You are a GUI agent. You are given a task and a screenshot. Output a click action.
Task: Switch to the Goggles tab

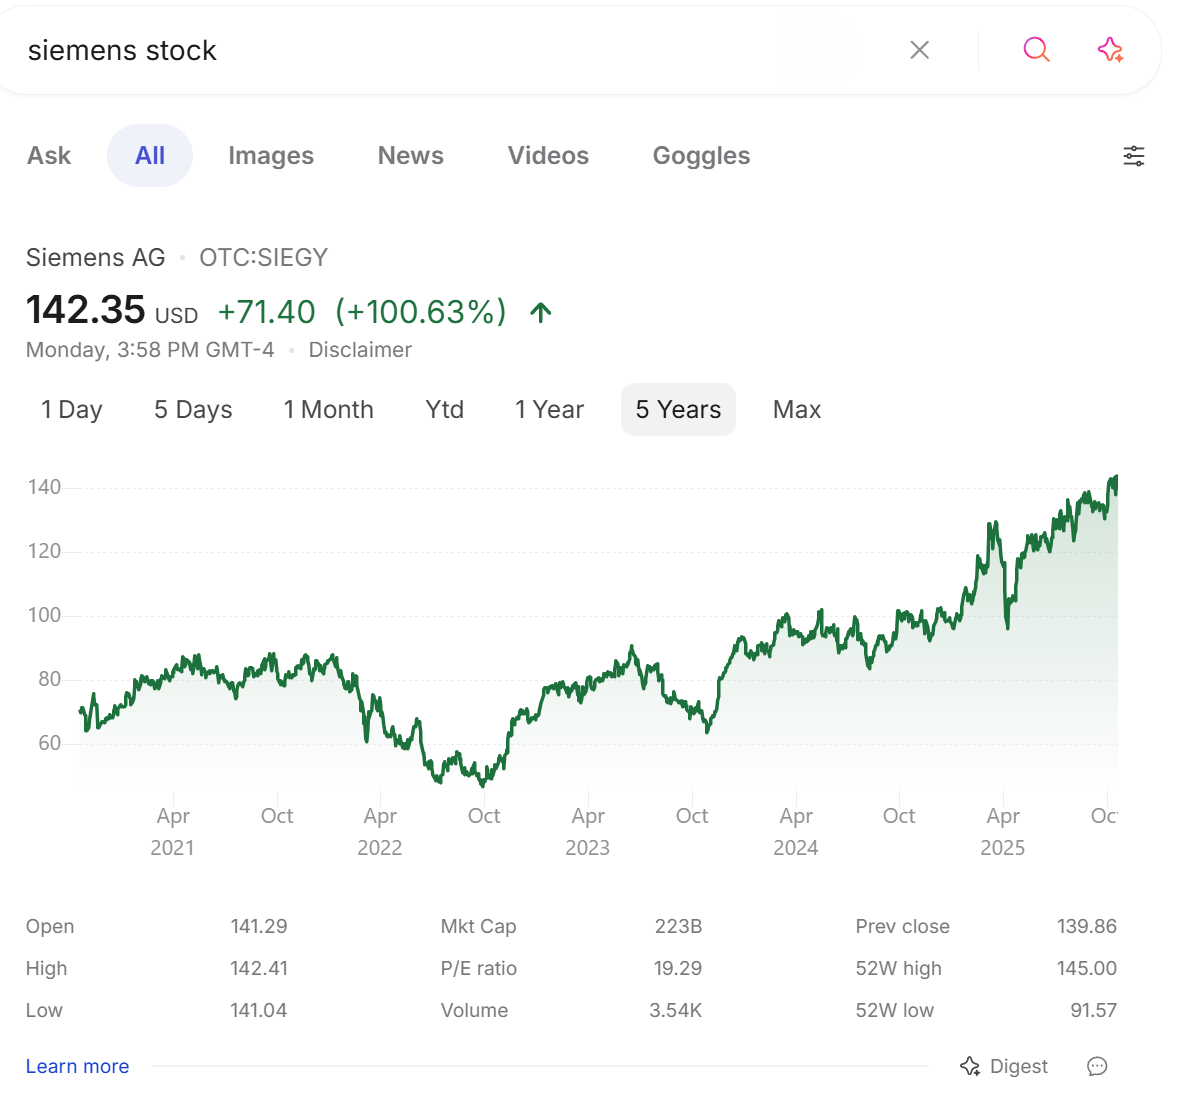point(701,156)
